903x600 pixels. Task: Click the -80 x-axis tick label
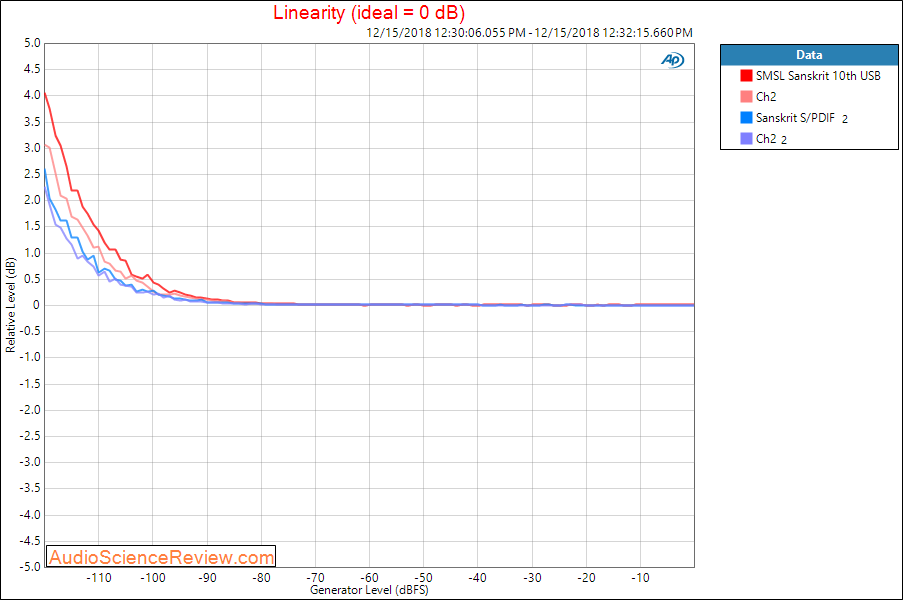[261, 578]
